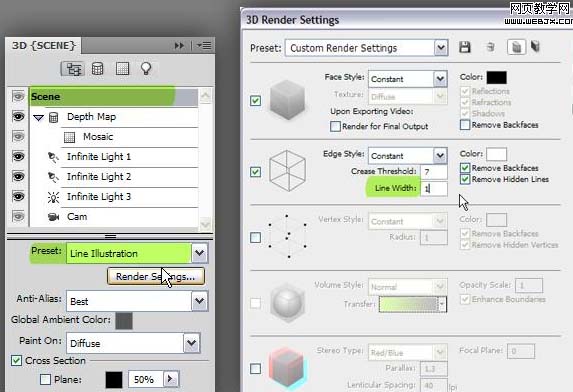Image resolution: width=573 pixels, height=392 pixels.
Task: Select the Filter By Lights bulb icon
Action: (x=146, y=68)
